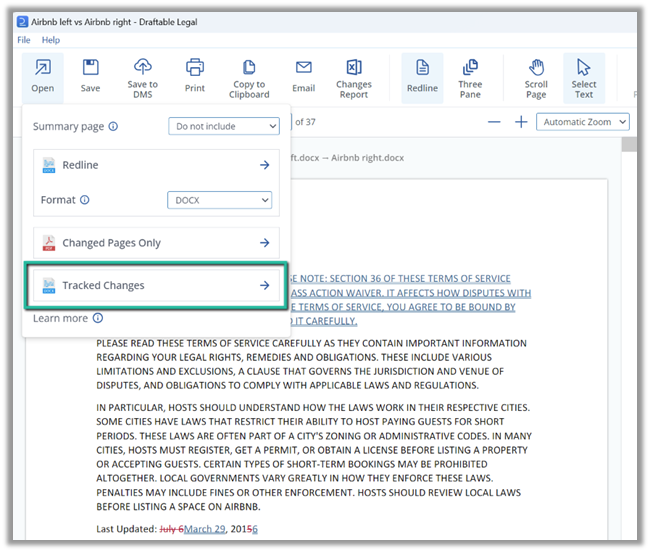Choose Changed Pages Only export

click(156, 243)
